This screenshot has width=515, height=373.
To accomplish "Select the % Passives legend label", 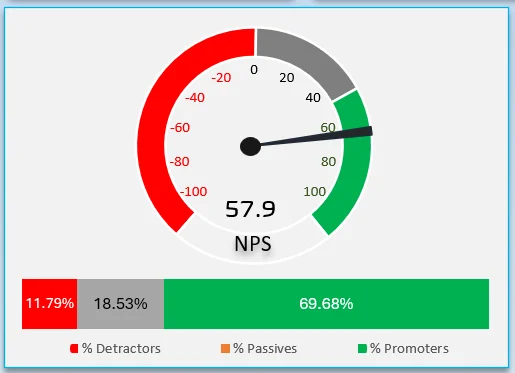I will (x=265, y=349).
